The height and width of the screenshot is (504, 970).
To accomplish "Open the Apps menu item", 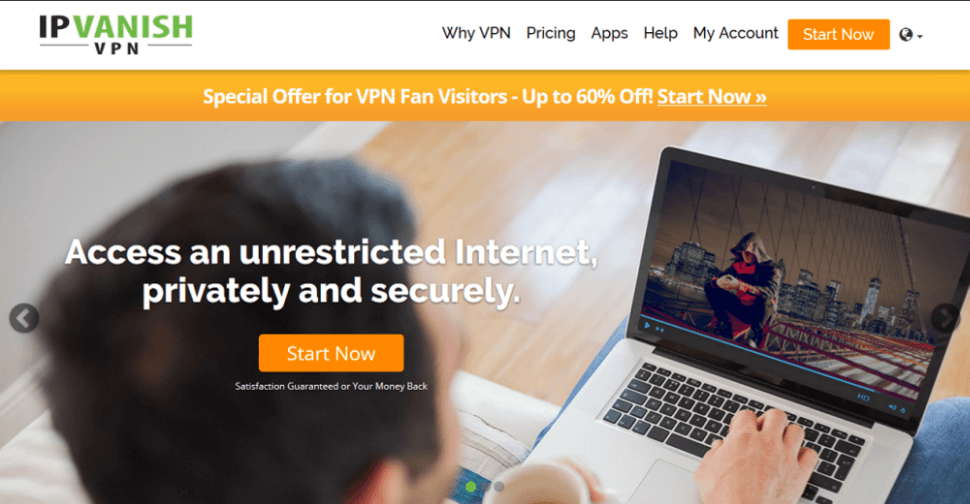I will coord(609,33).
